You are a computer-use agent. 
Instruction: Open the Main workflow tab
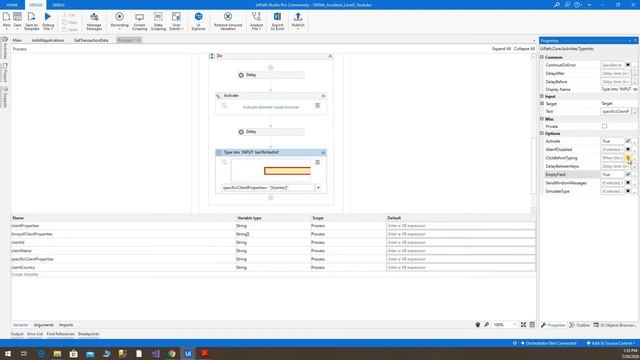point(17,40)
